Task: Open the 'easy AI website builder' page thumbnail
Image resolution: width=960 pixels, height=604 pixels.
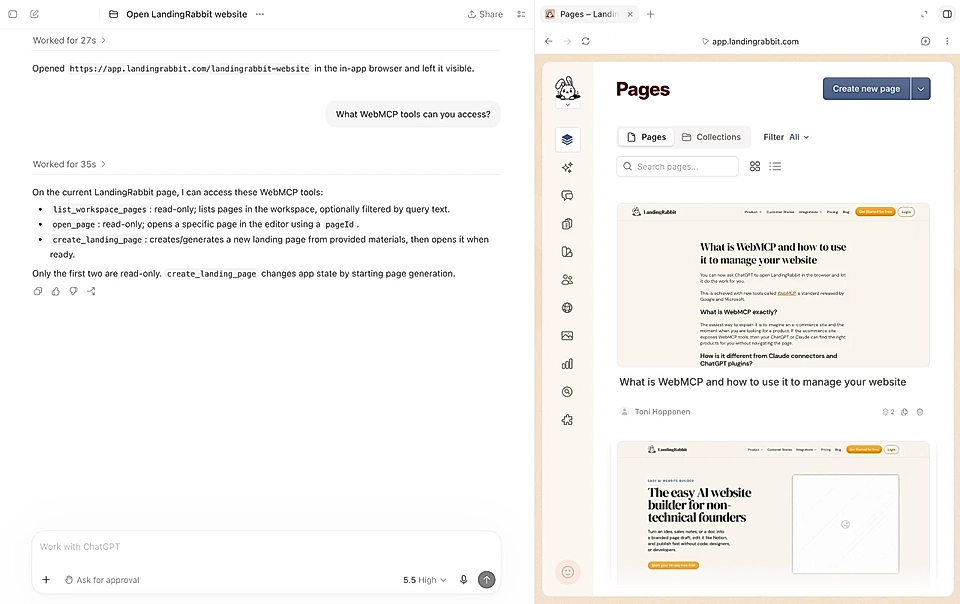Action: coord(773,514)
